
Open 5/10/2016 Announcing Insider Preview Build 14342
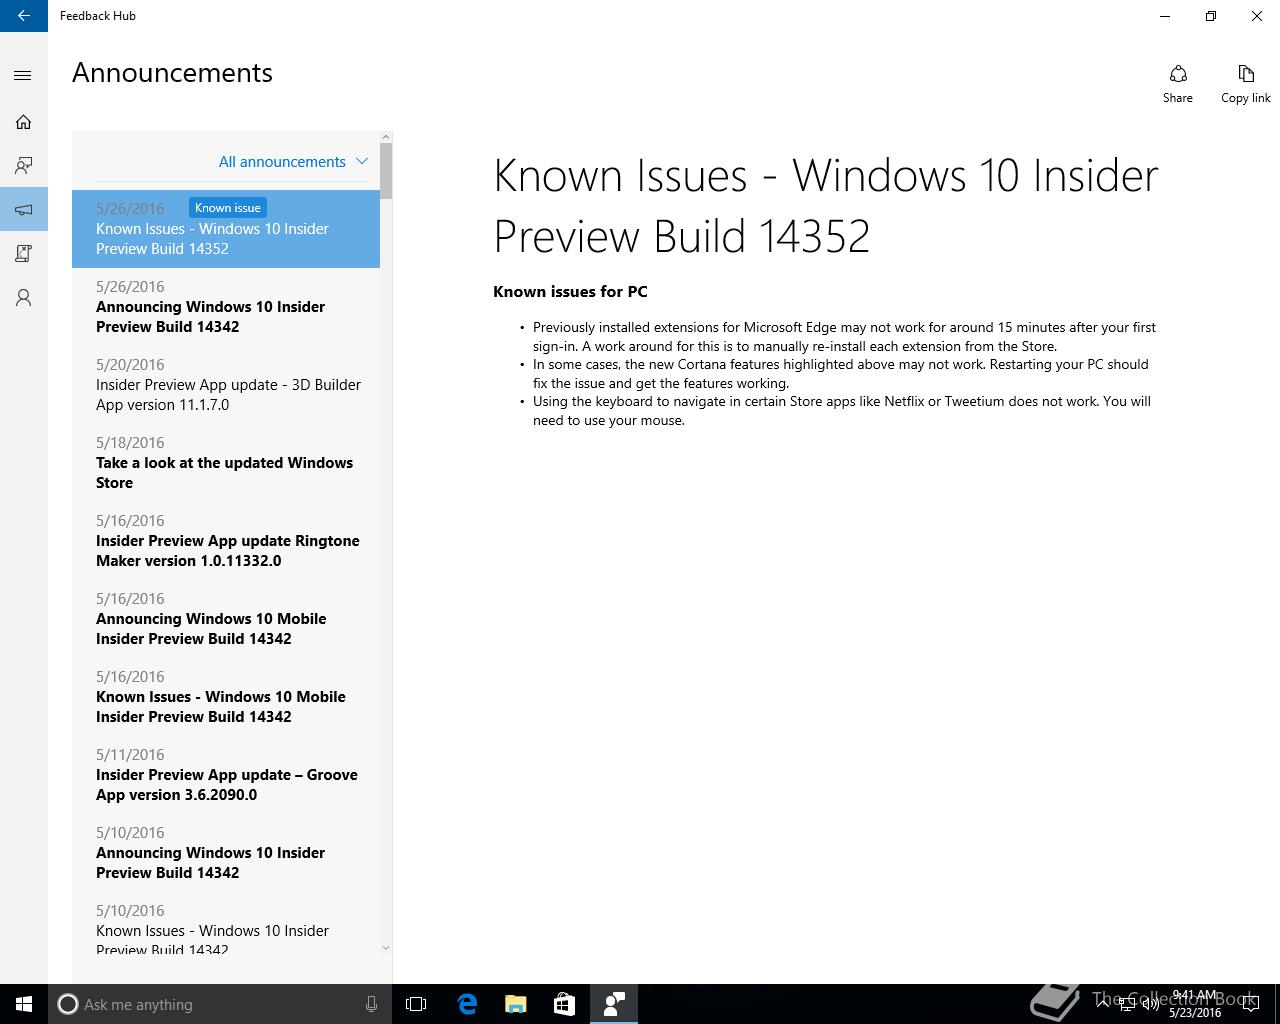point(226,853)
